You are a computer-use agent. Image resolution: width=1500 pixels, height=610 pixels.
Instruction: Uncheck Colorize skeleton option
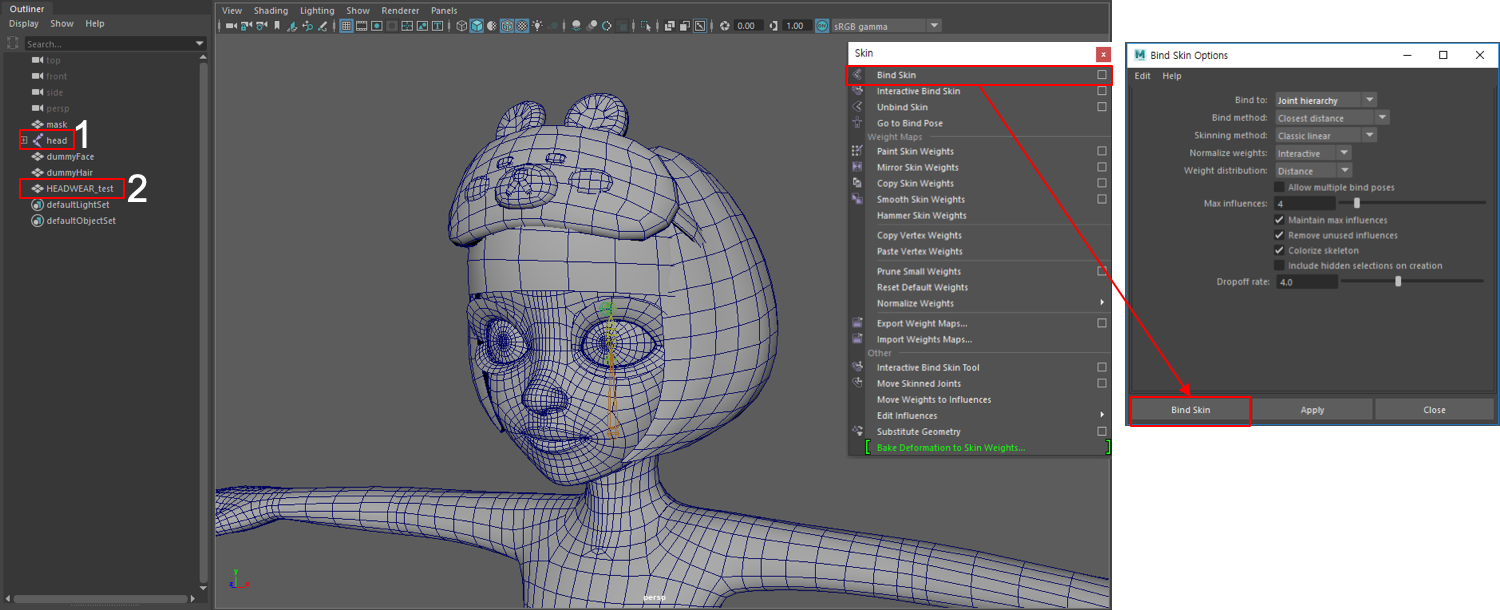point(1279,250)
